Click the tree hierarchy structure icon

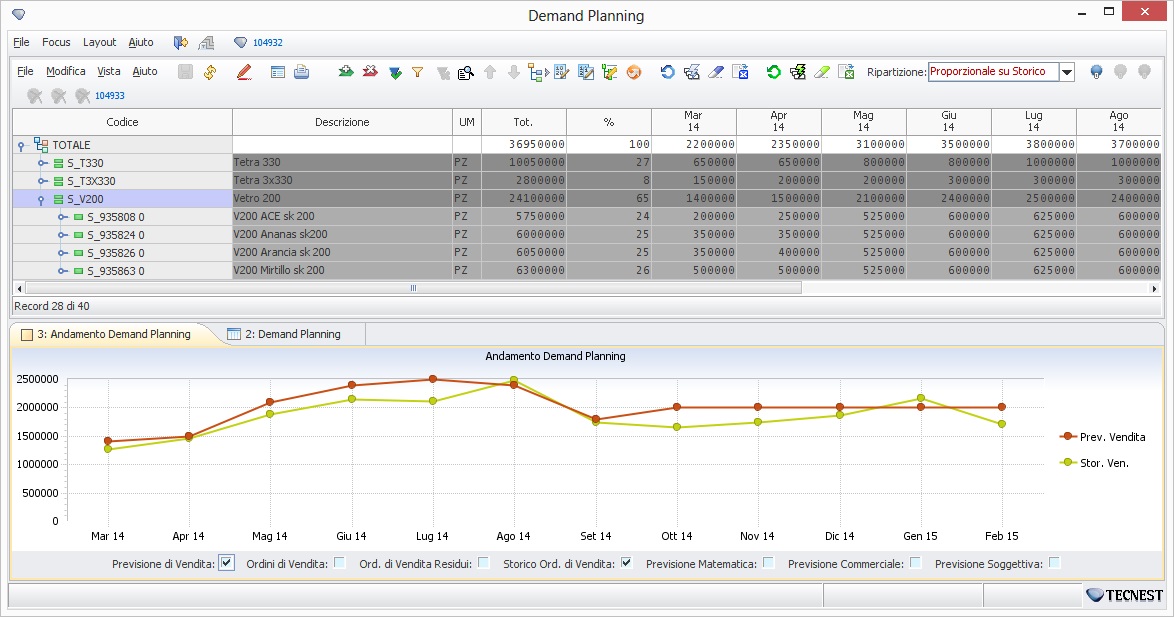538,73
